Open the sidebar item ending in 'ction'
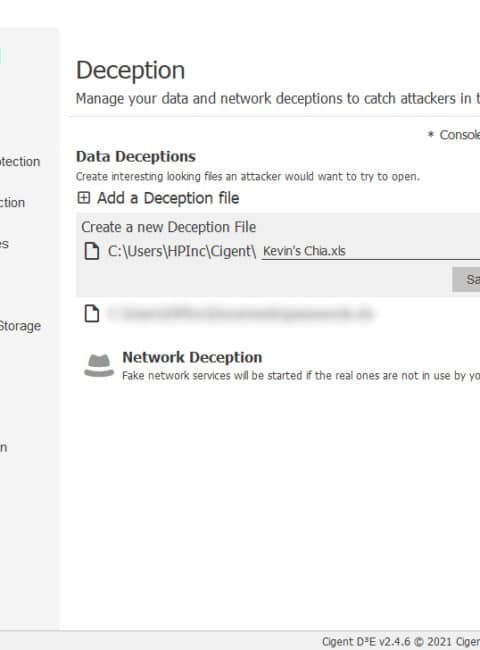 [x=12, y=203]
